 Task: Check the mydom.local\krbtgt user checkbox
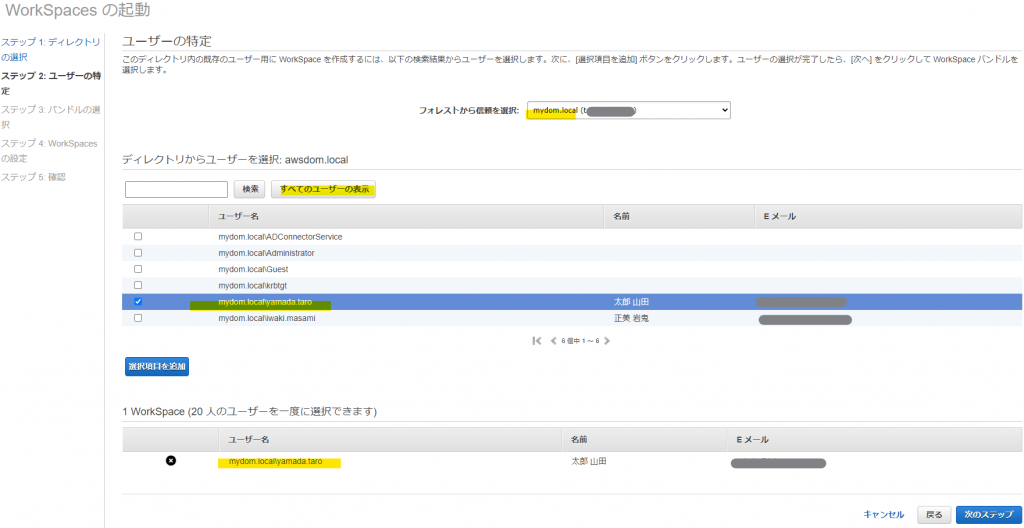tap(138, 285)
